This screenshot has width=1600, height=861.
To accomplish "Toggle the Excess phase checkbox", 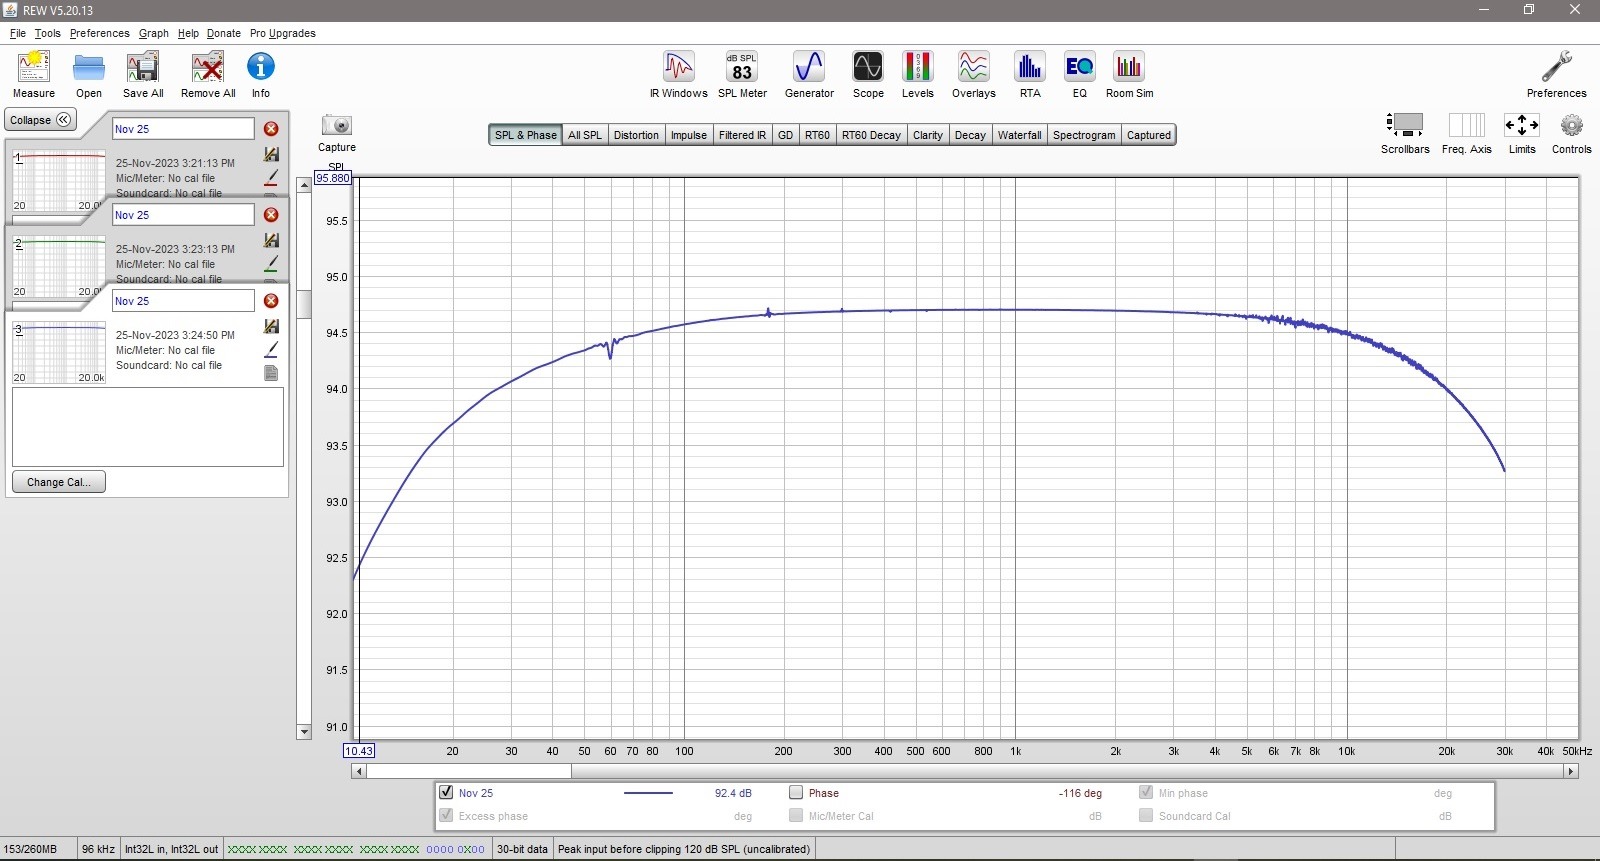I will coord(446,815).
